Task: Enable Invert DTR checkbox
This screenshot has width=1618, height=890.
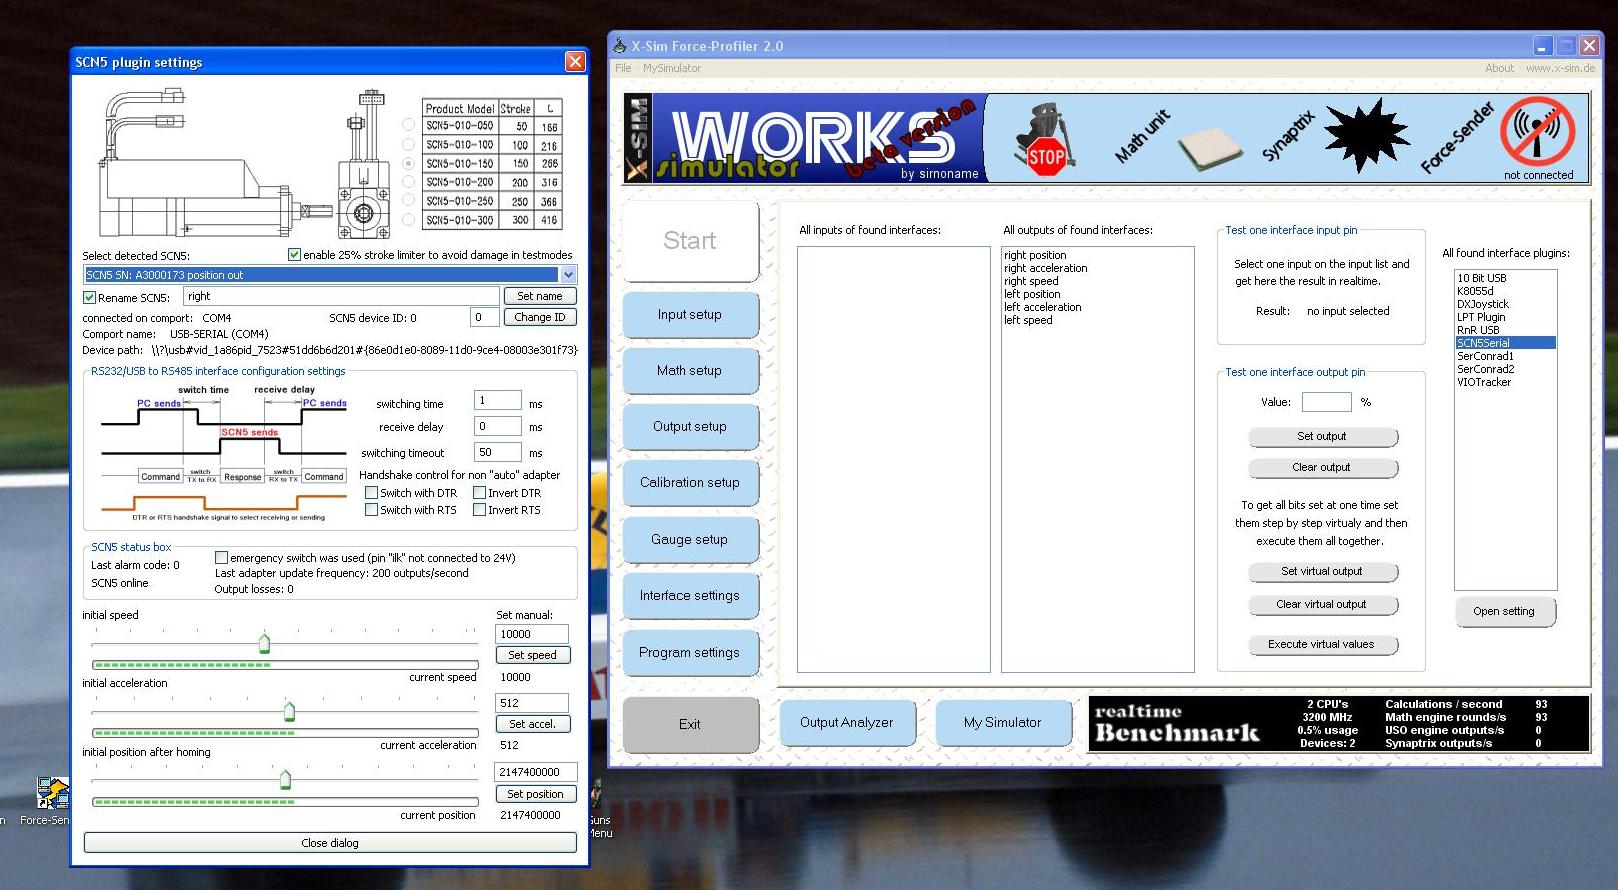Action: [479, 493]
